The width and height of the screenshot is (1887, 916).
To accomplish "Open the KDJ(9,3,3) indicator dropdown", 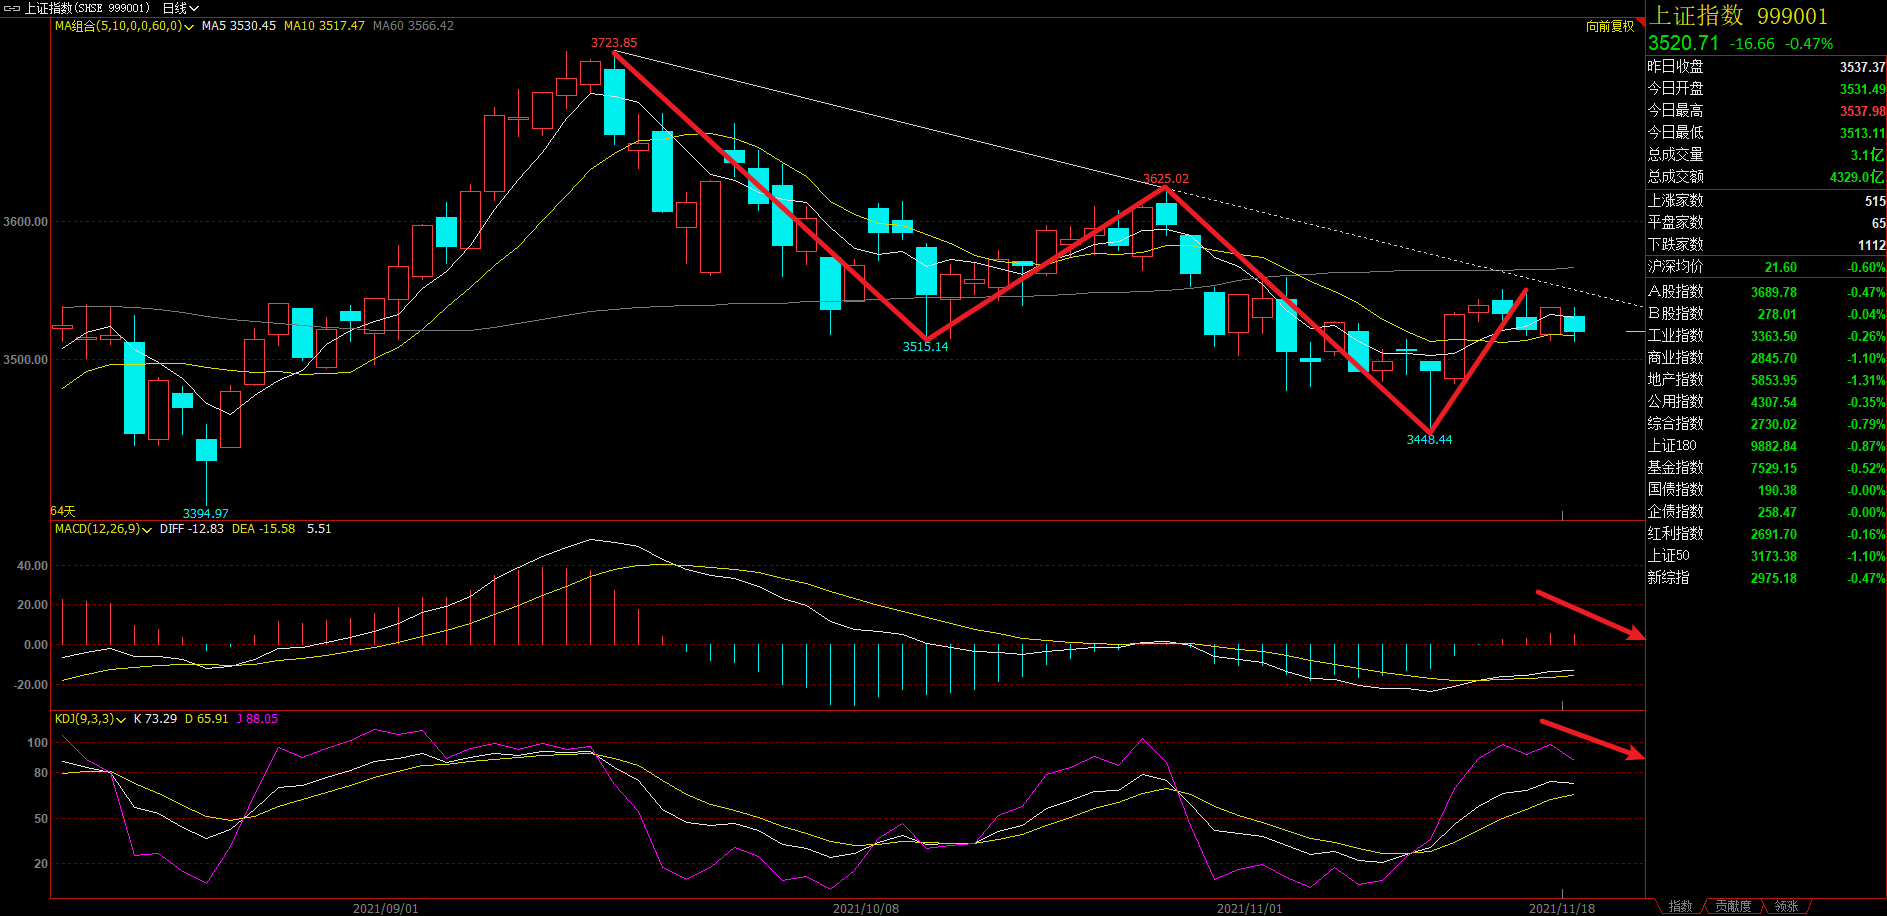I will (121, 720).
